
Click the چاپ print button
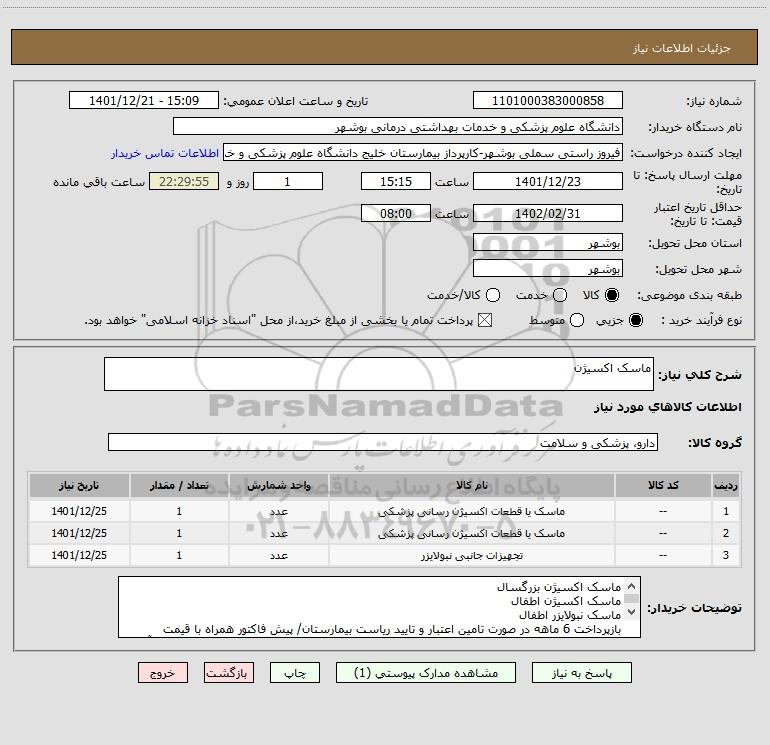point(295,673)
